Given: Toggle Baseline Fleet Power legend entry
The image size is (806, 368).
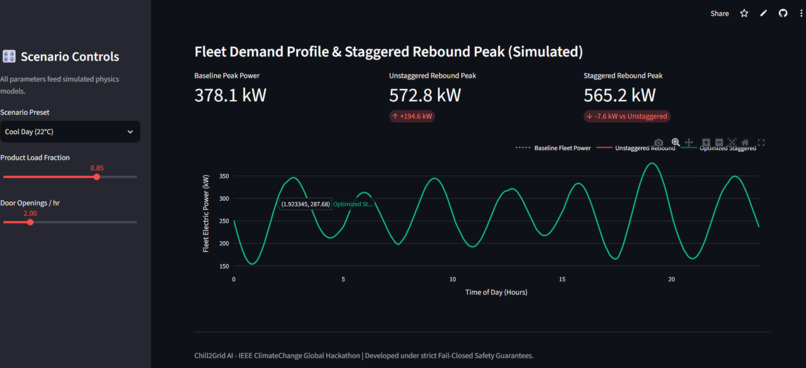Looking at the screenshot, I should [x=554, y=148].
